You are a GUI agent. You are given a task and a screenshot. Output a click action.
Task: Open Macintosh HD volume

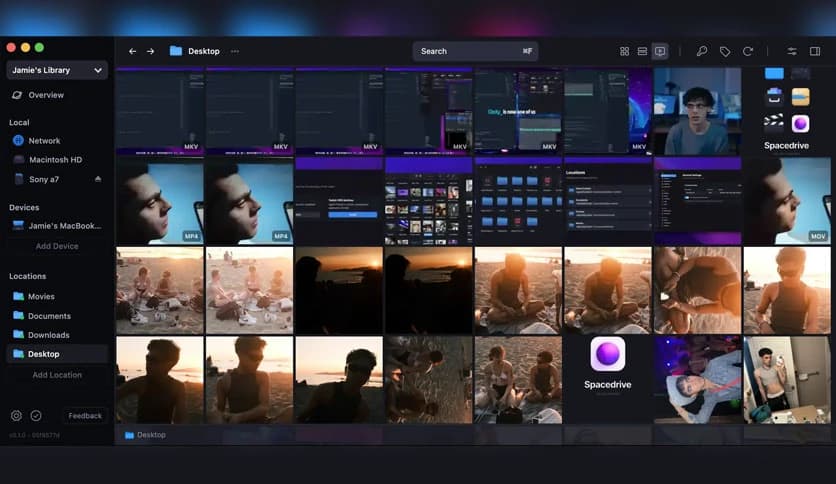(55, 160)
